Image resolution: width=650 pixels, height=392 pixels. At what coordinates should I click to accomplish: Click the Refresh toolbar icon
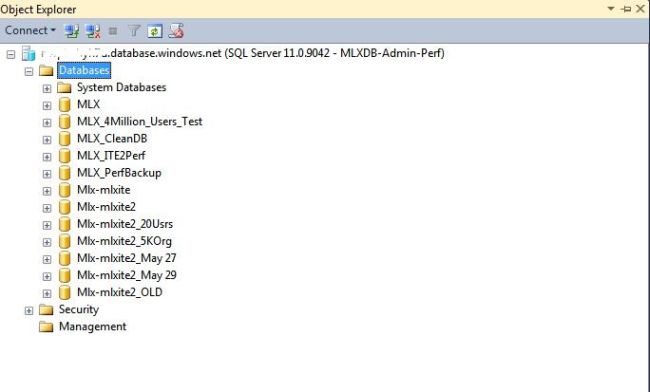[x=155, y=31]
